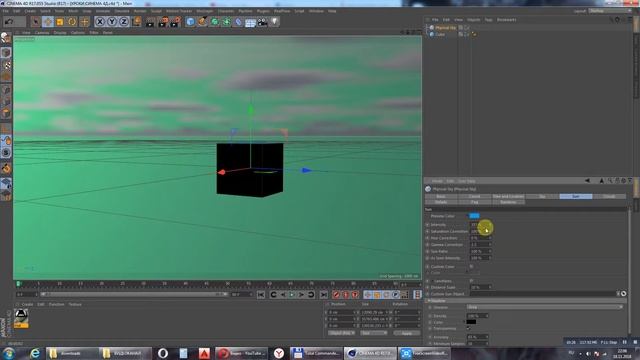Screen dimensions: 640x360
Task: Switch to the Clouds tab
Action: [609, 197]
